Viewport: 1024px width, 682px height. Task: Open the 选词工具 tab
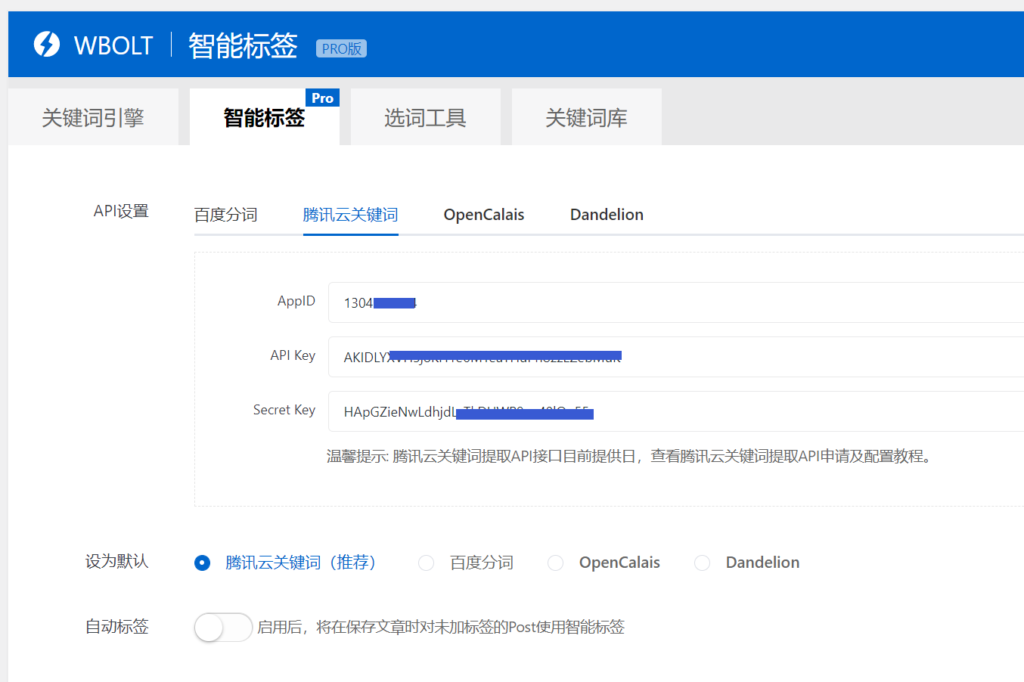[425, 117]
